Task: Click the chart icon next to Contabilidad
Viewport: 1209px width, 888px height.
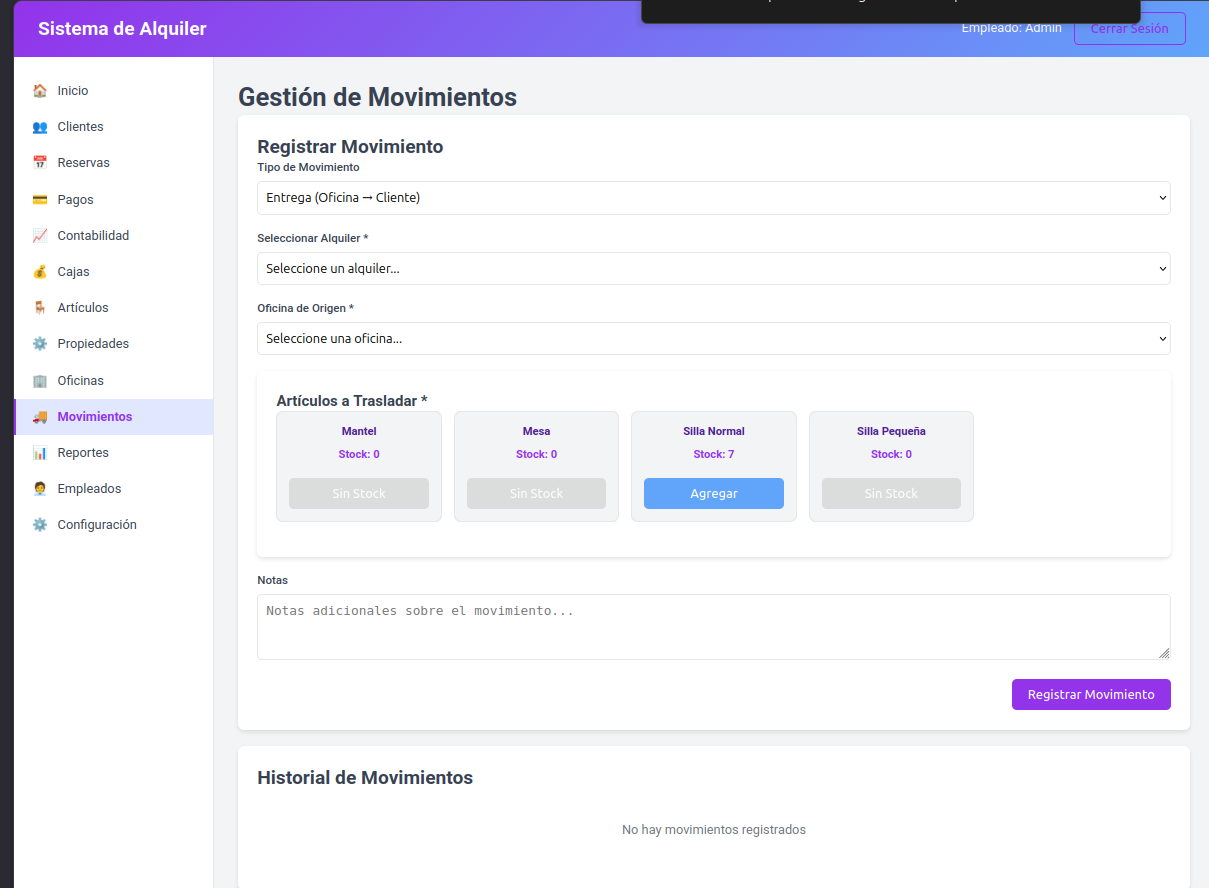Action: click(40, 236)
